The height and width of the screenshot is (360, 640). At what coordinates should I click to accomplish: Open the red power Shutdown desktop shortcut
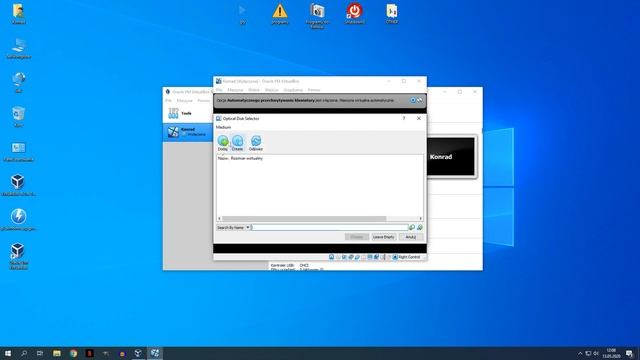tap(354, 14)
